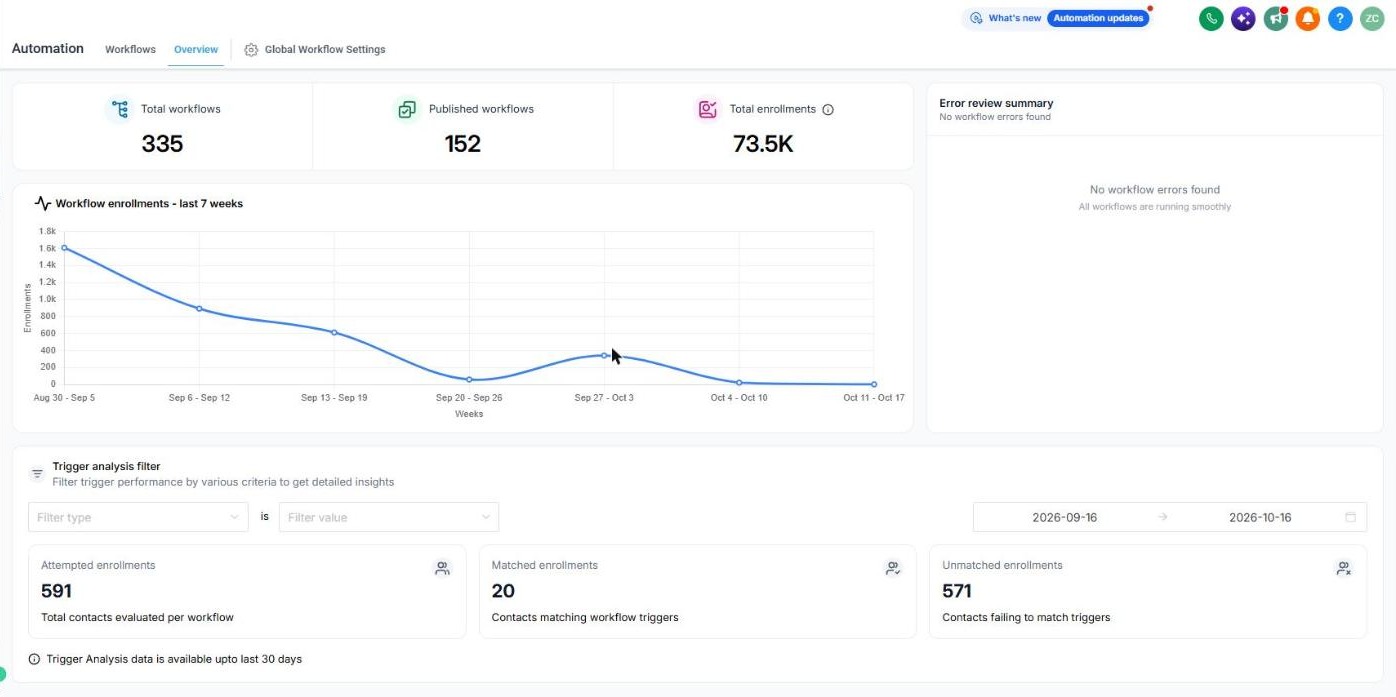1396x697 pixels.
Task: Click the total workflows value 335
Action: [x=162, y=144]
